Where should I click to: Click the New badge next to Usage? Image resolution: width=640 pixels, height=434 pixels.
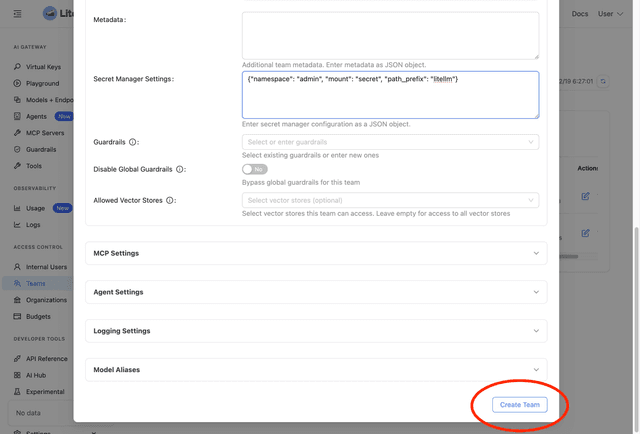click(62, 208)
